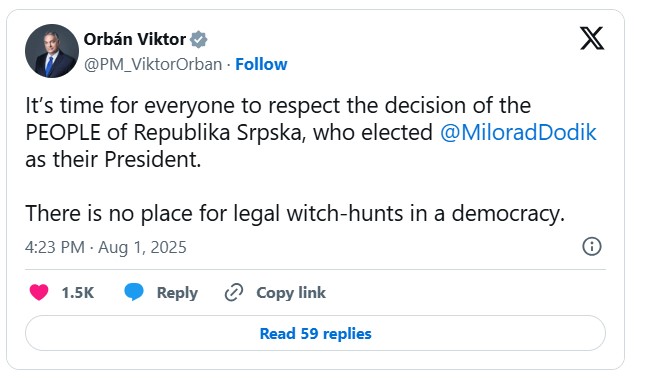
Task: Click the chain link copy icon
Action: (234, 293)
